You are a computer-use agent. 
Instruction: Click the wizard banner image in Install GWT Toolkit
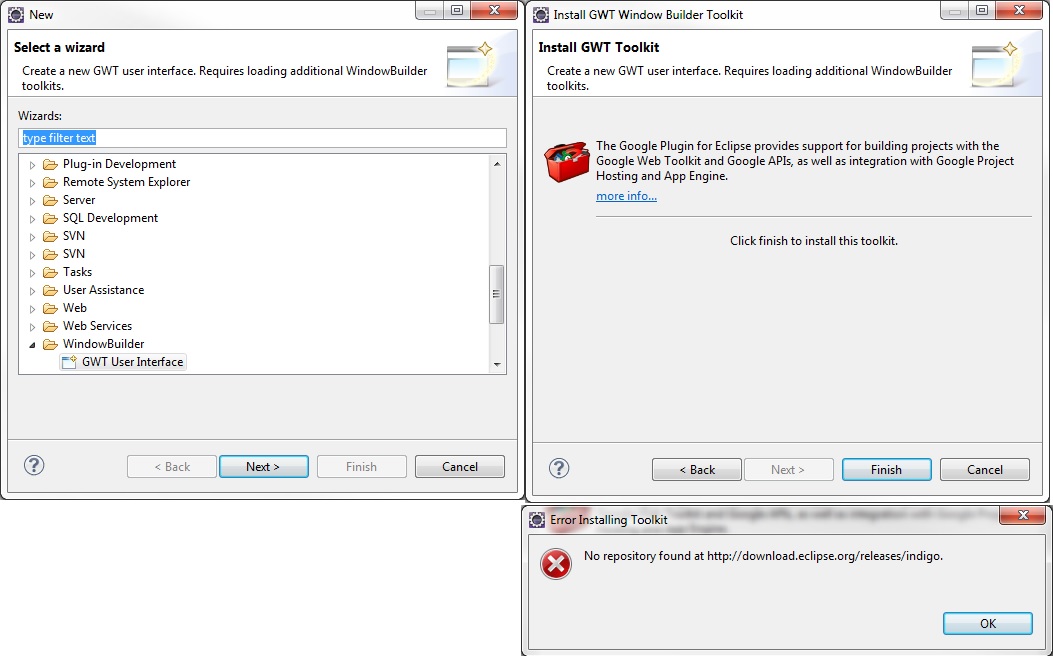[x=996, y=65]
